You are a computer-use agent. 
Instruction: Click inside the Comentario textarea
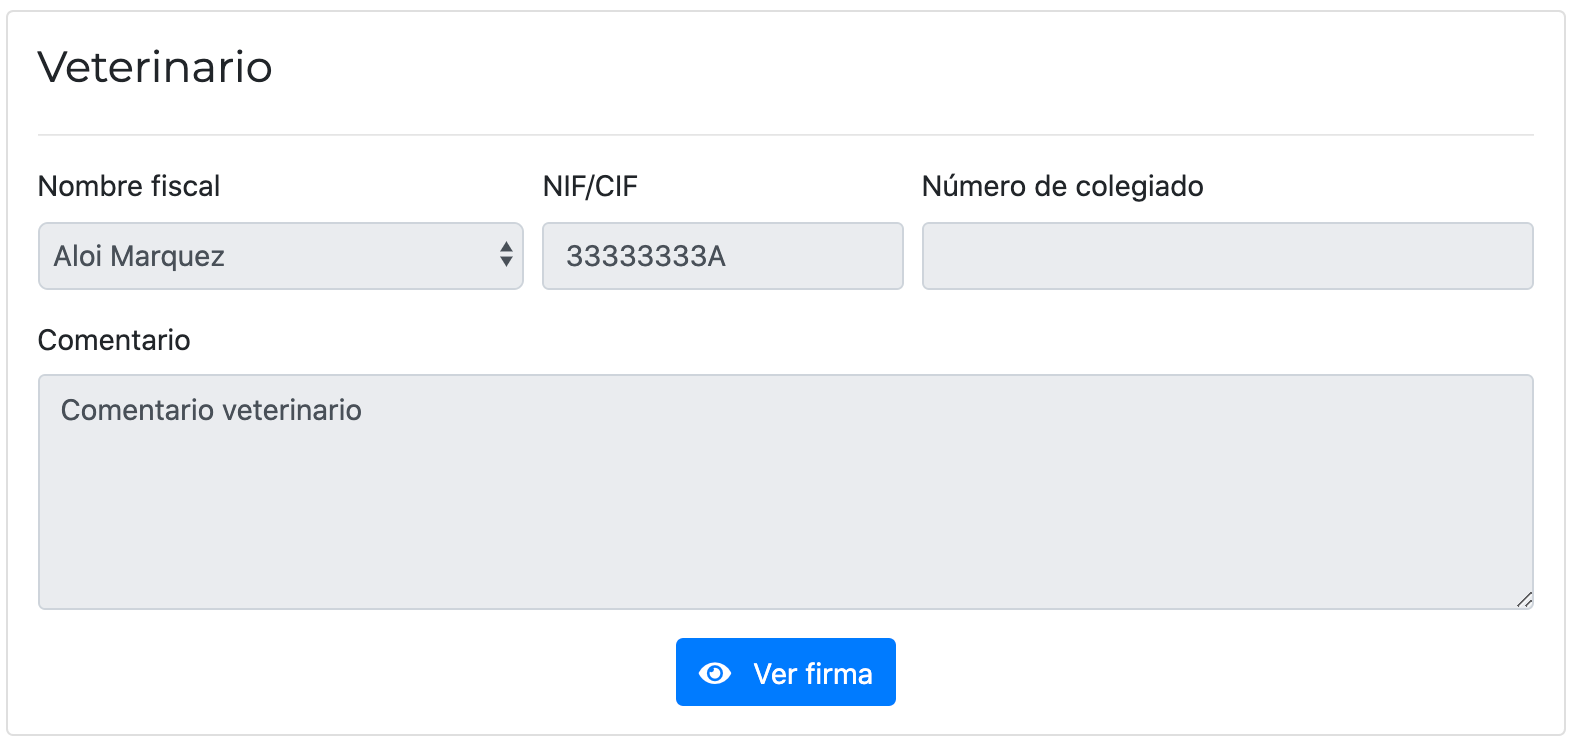point(786,492)
